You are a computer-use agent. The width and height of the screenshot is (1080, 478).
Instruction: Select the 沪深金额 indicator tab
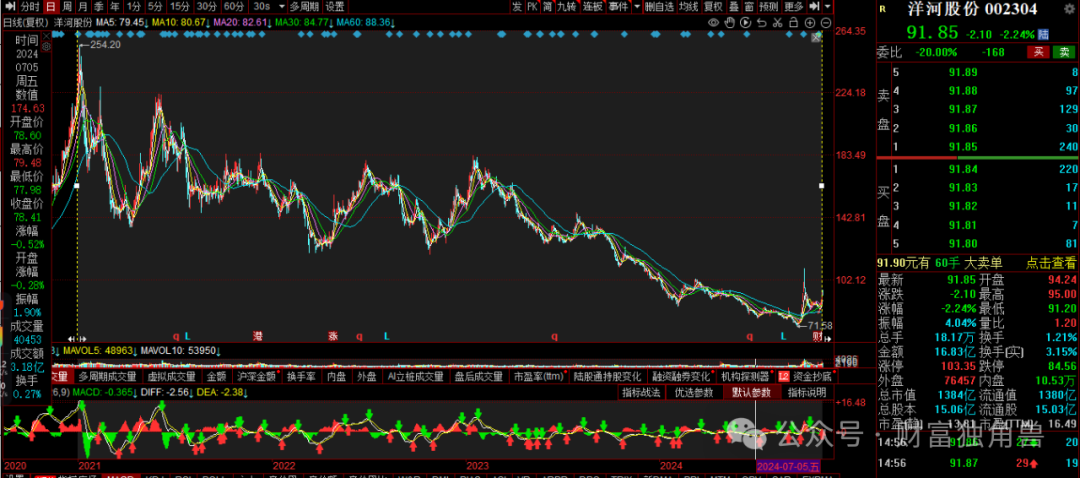coord(256,377)
